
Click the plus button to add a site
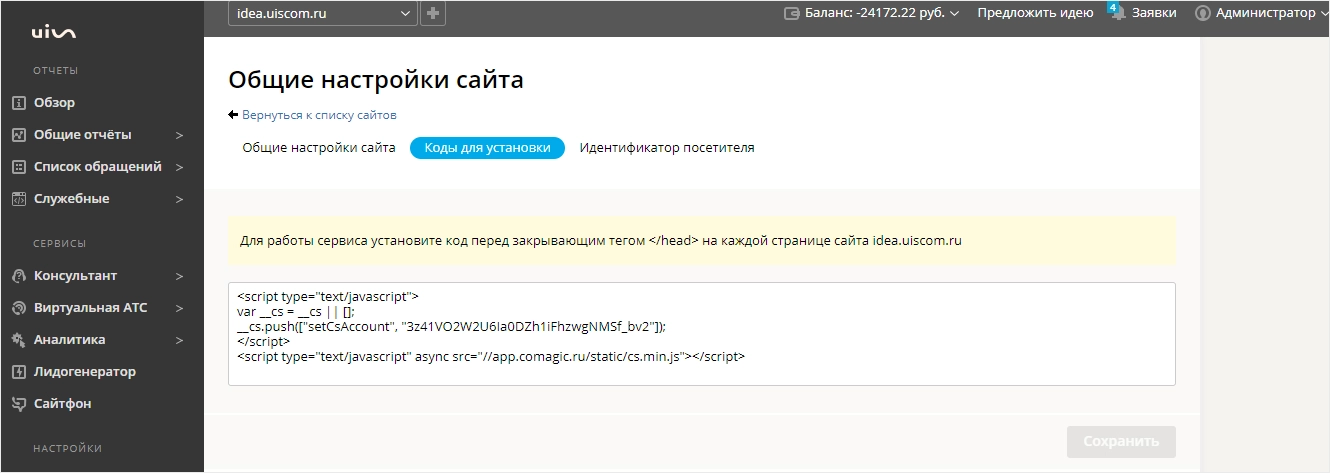tap(433, 13)
